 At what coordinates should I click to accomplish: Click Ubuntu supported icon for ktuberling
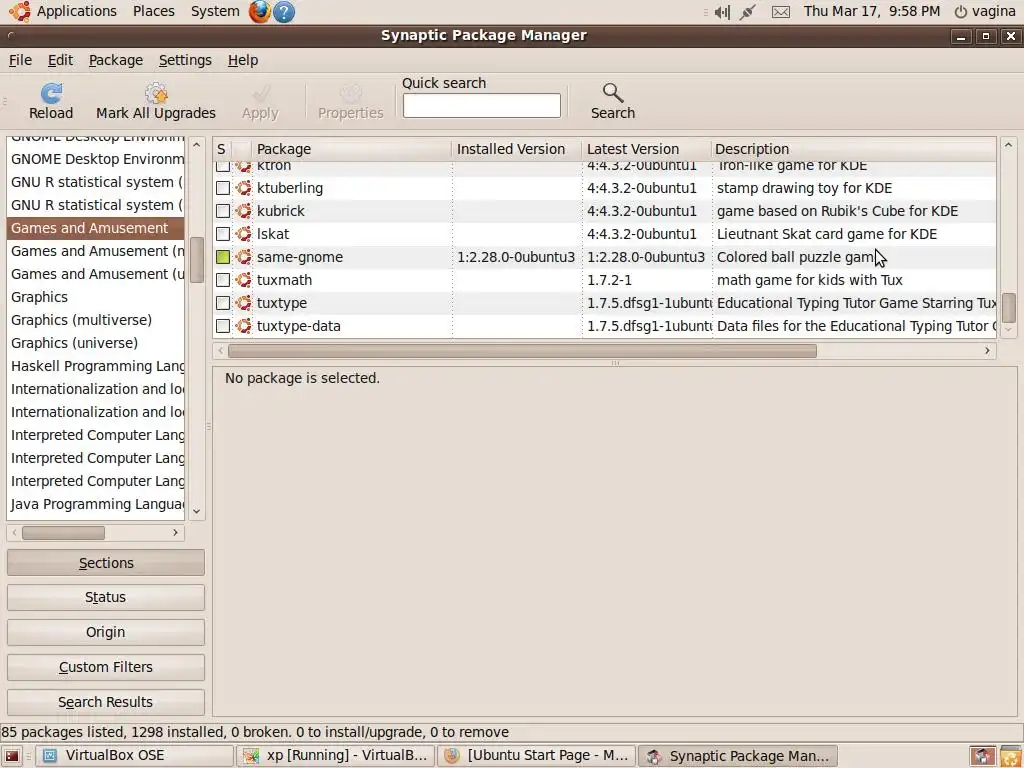[244, 188]
